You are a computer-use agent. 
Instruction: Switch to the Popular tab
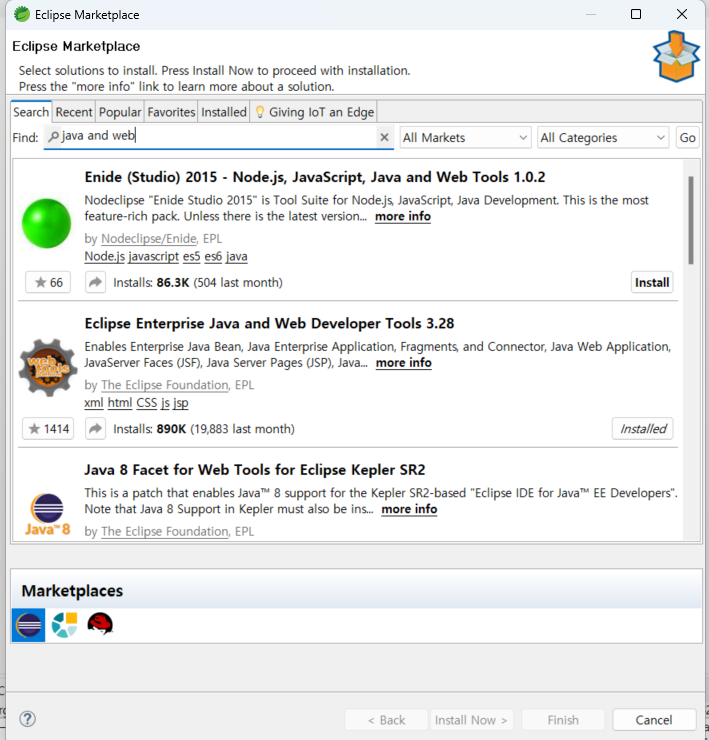(120, 112)
